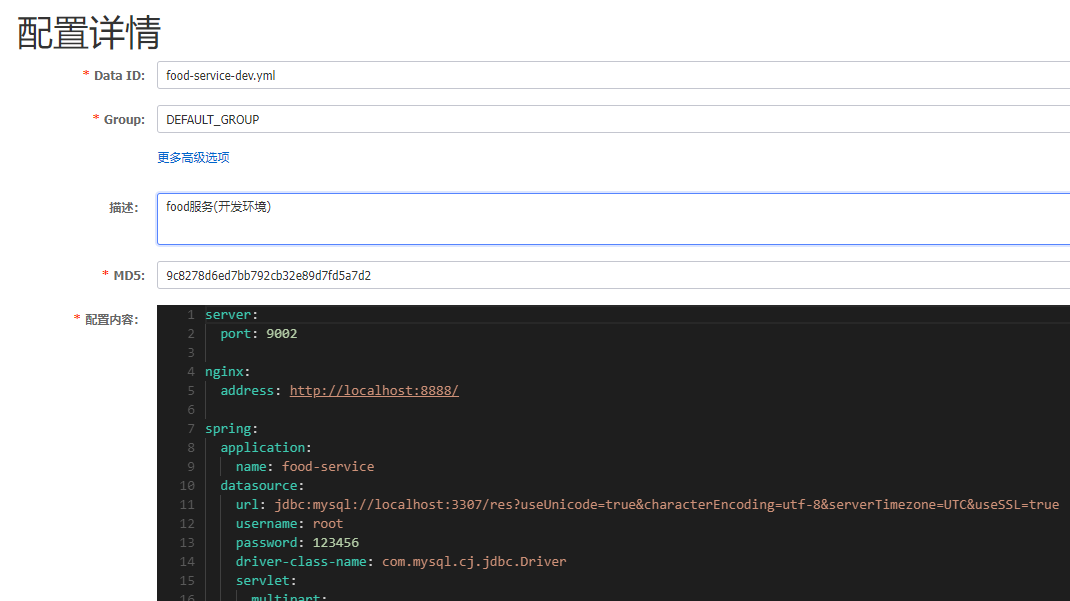Click the username value root
1070x601 pixels.
click(x=327, y=524)
